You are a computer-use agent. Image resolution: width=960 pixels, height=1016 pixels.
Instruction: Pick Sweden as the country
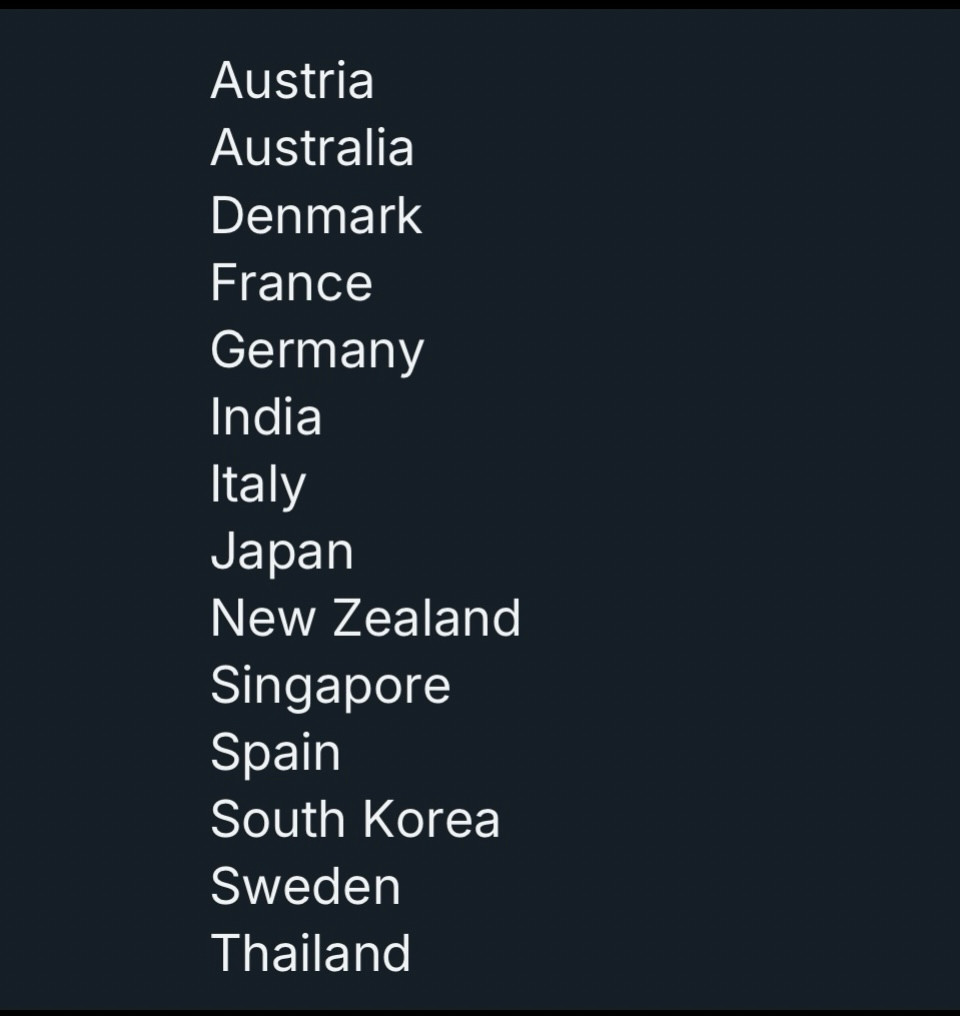pos(306,886)
